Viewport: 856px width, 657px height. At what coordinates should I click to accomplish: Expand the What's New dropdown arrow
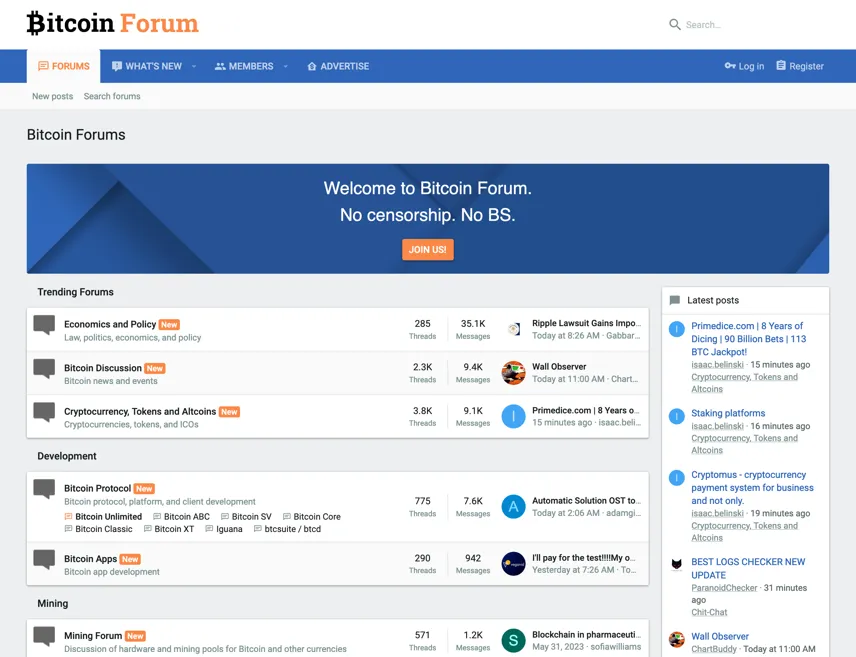click(x=194, y=66)
